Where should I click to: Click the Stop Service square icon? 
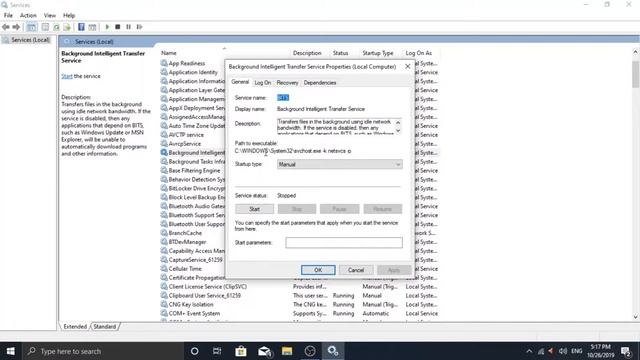click(118, 27)
